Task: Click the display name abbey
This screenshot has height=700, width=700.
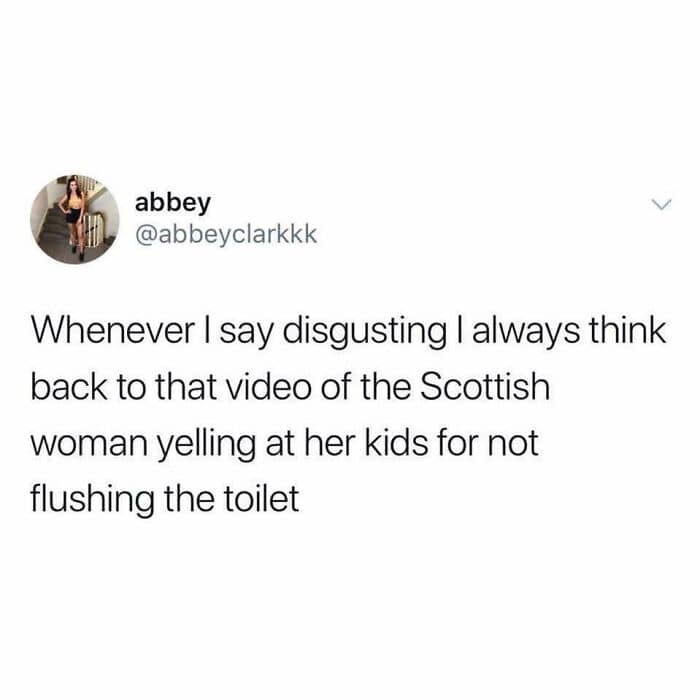Action: 172,203
